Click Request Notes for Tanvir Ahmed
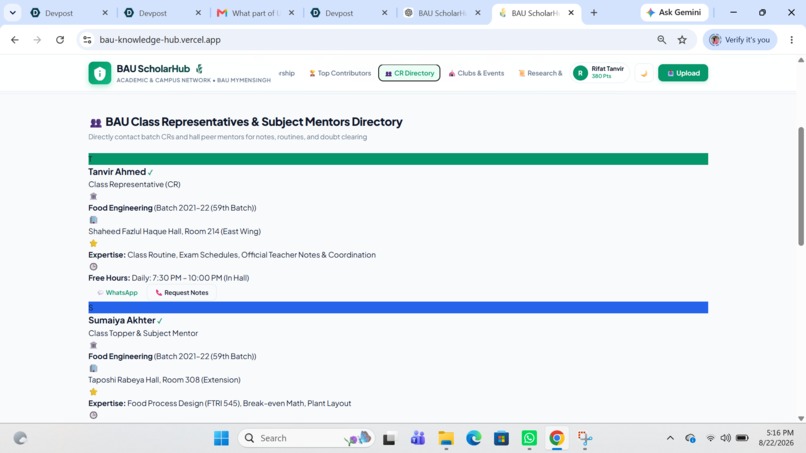This screenshot has width=806, height=453. tap(182, 293)
